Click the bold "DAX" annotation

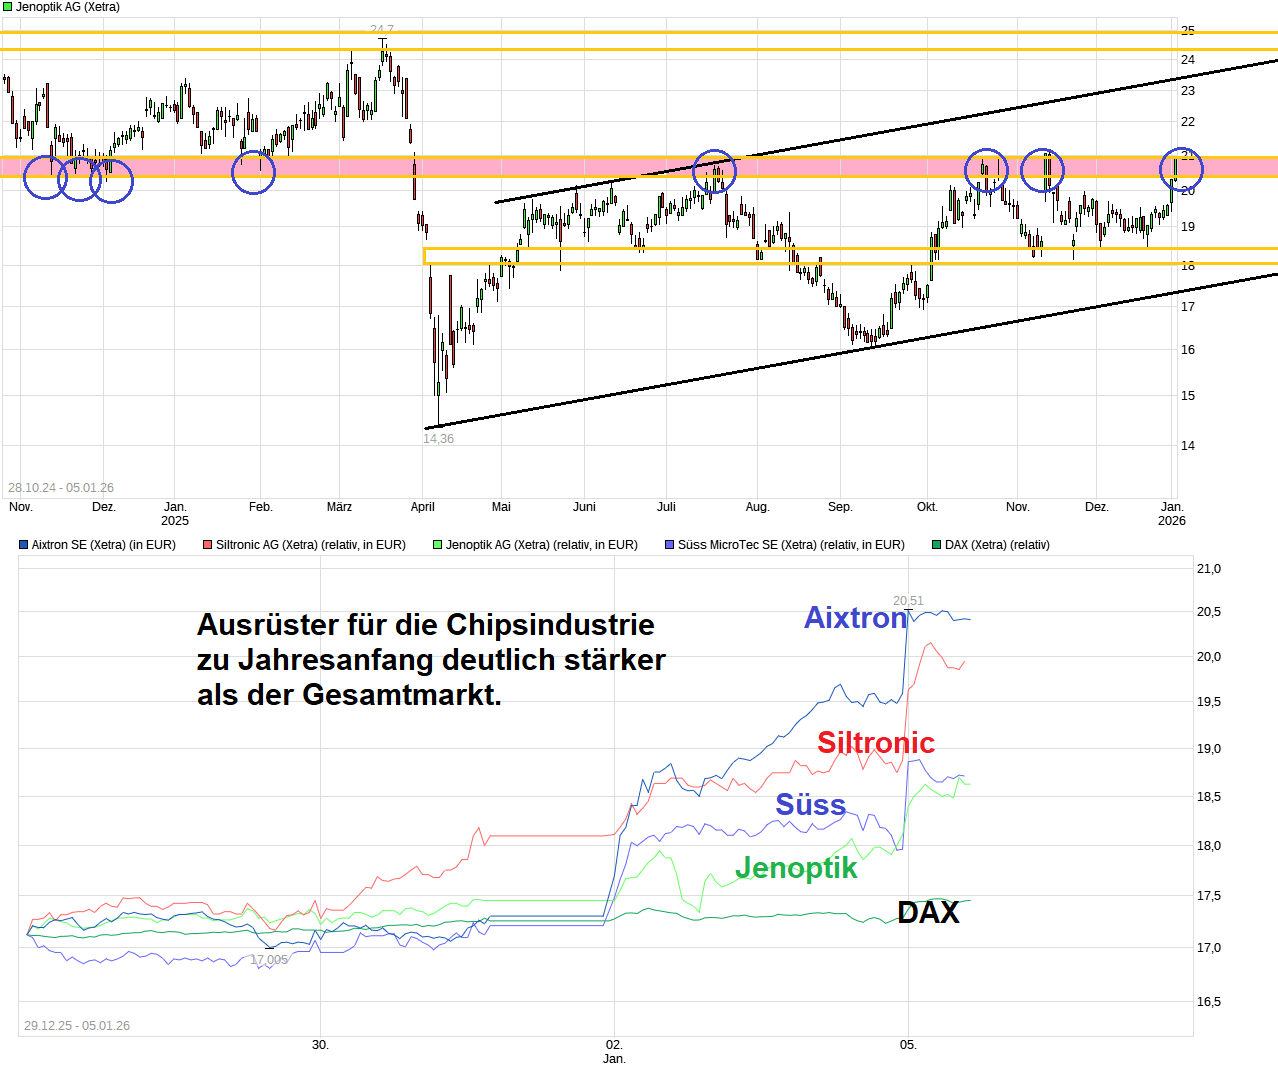tap(926, 912)
